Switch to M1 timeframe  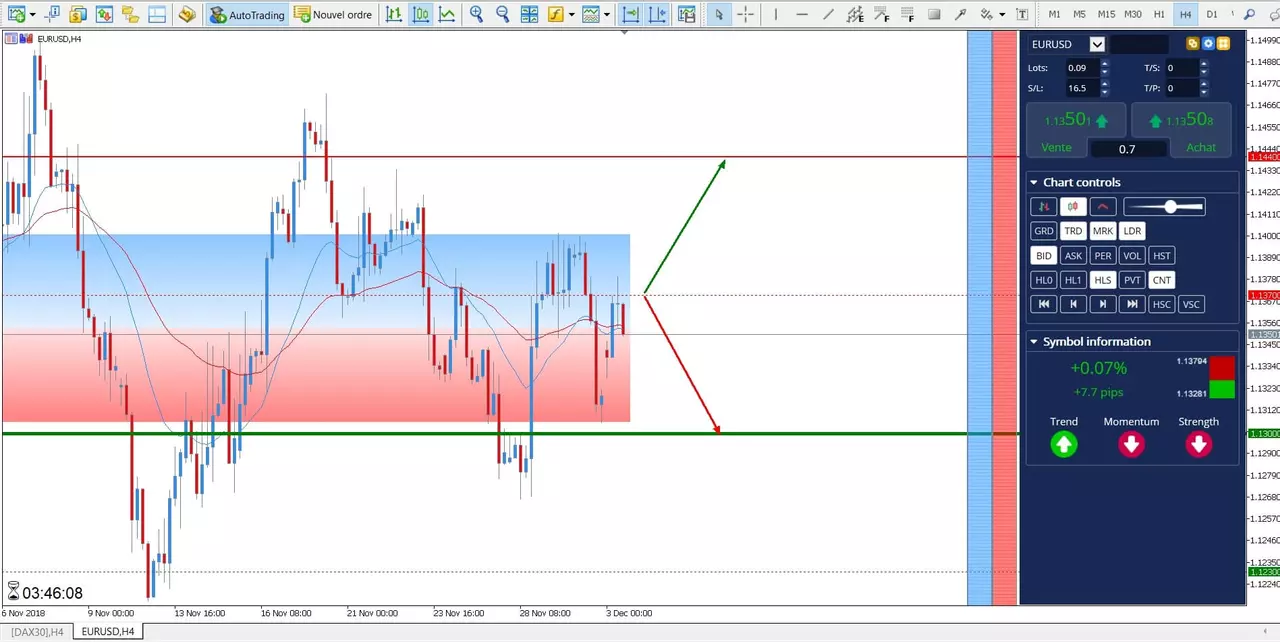[1054, 14]
